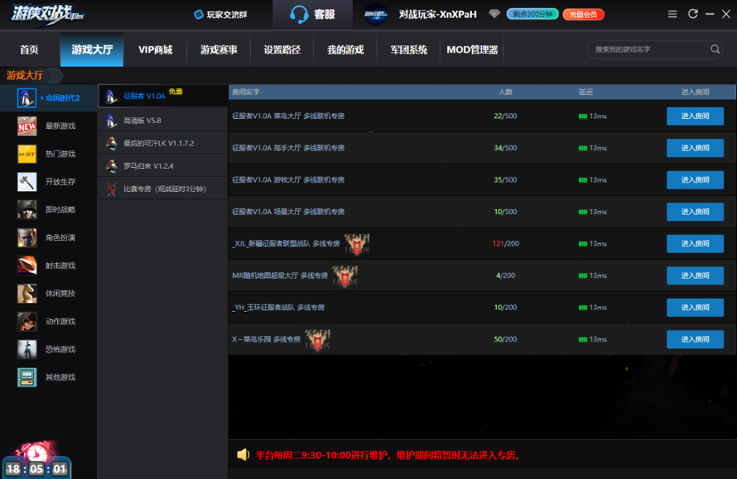737x479 pixels.
Task: Open the 设置路径 tab
Action: click(282, 49)
